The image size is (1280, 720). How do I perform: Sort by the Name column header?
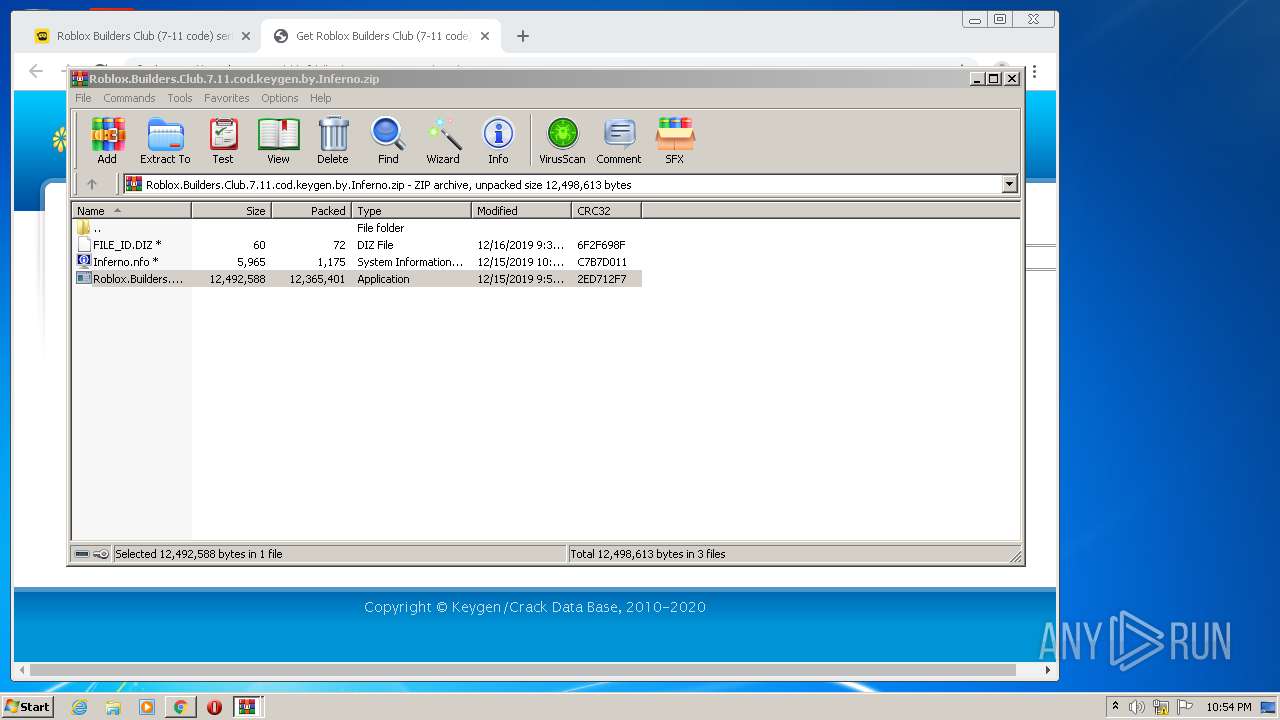tap(132, 211)
